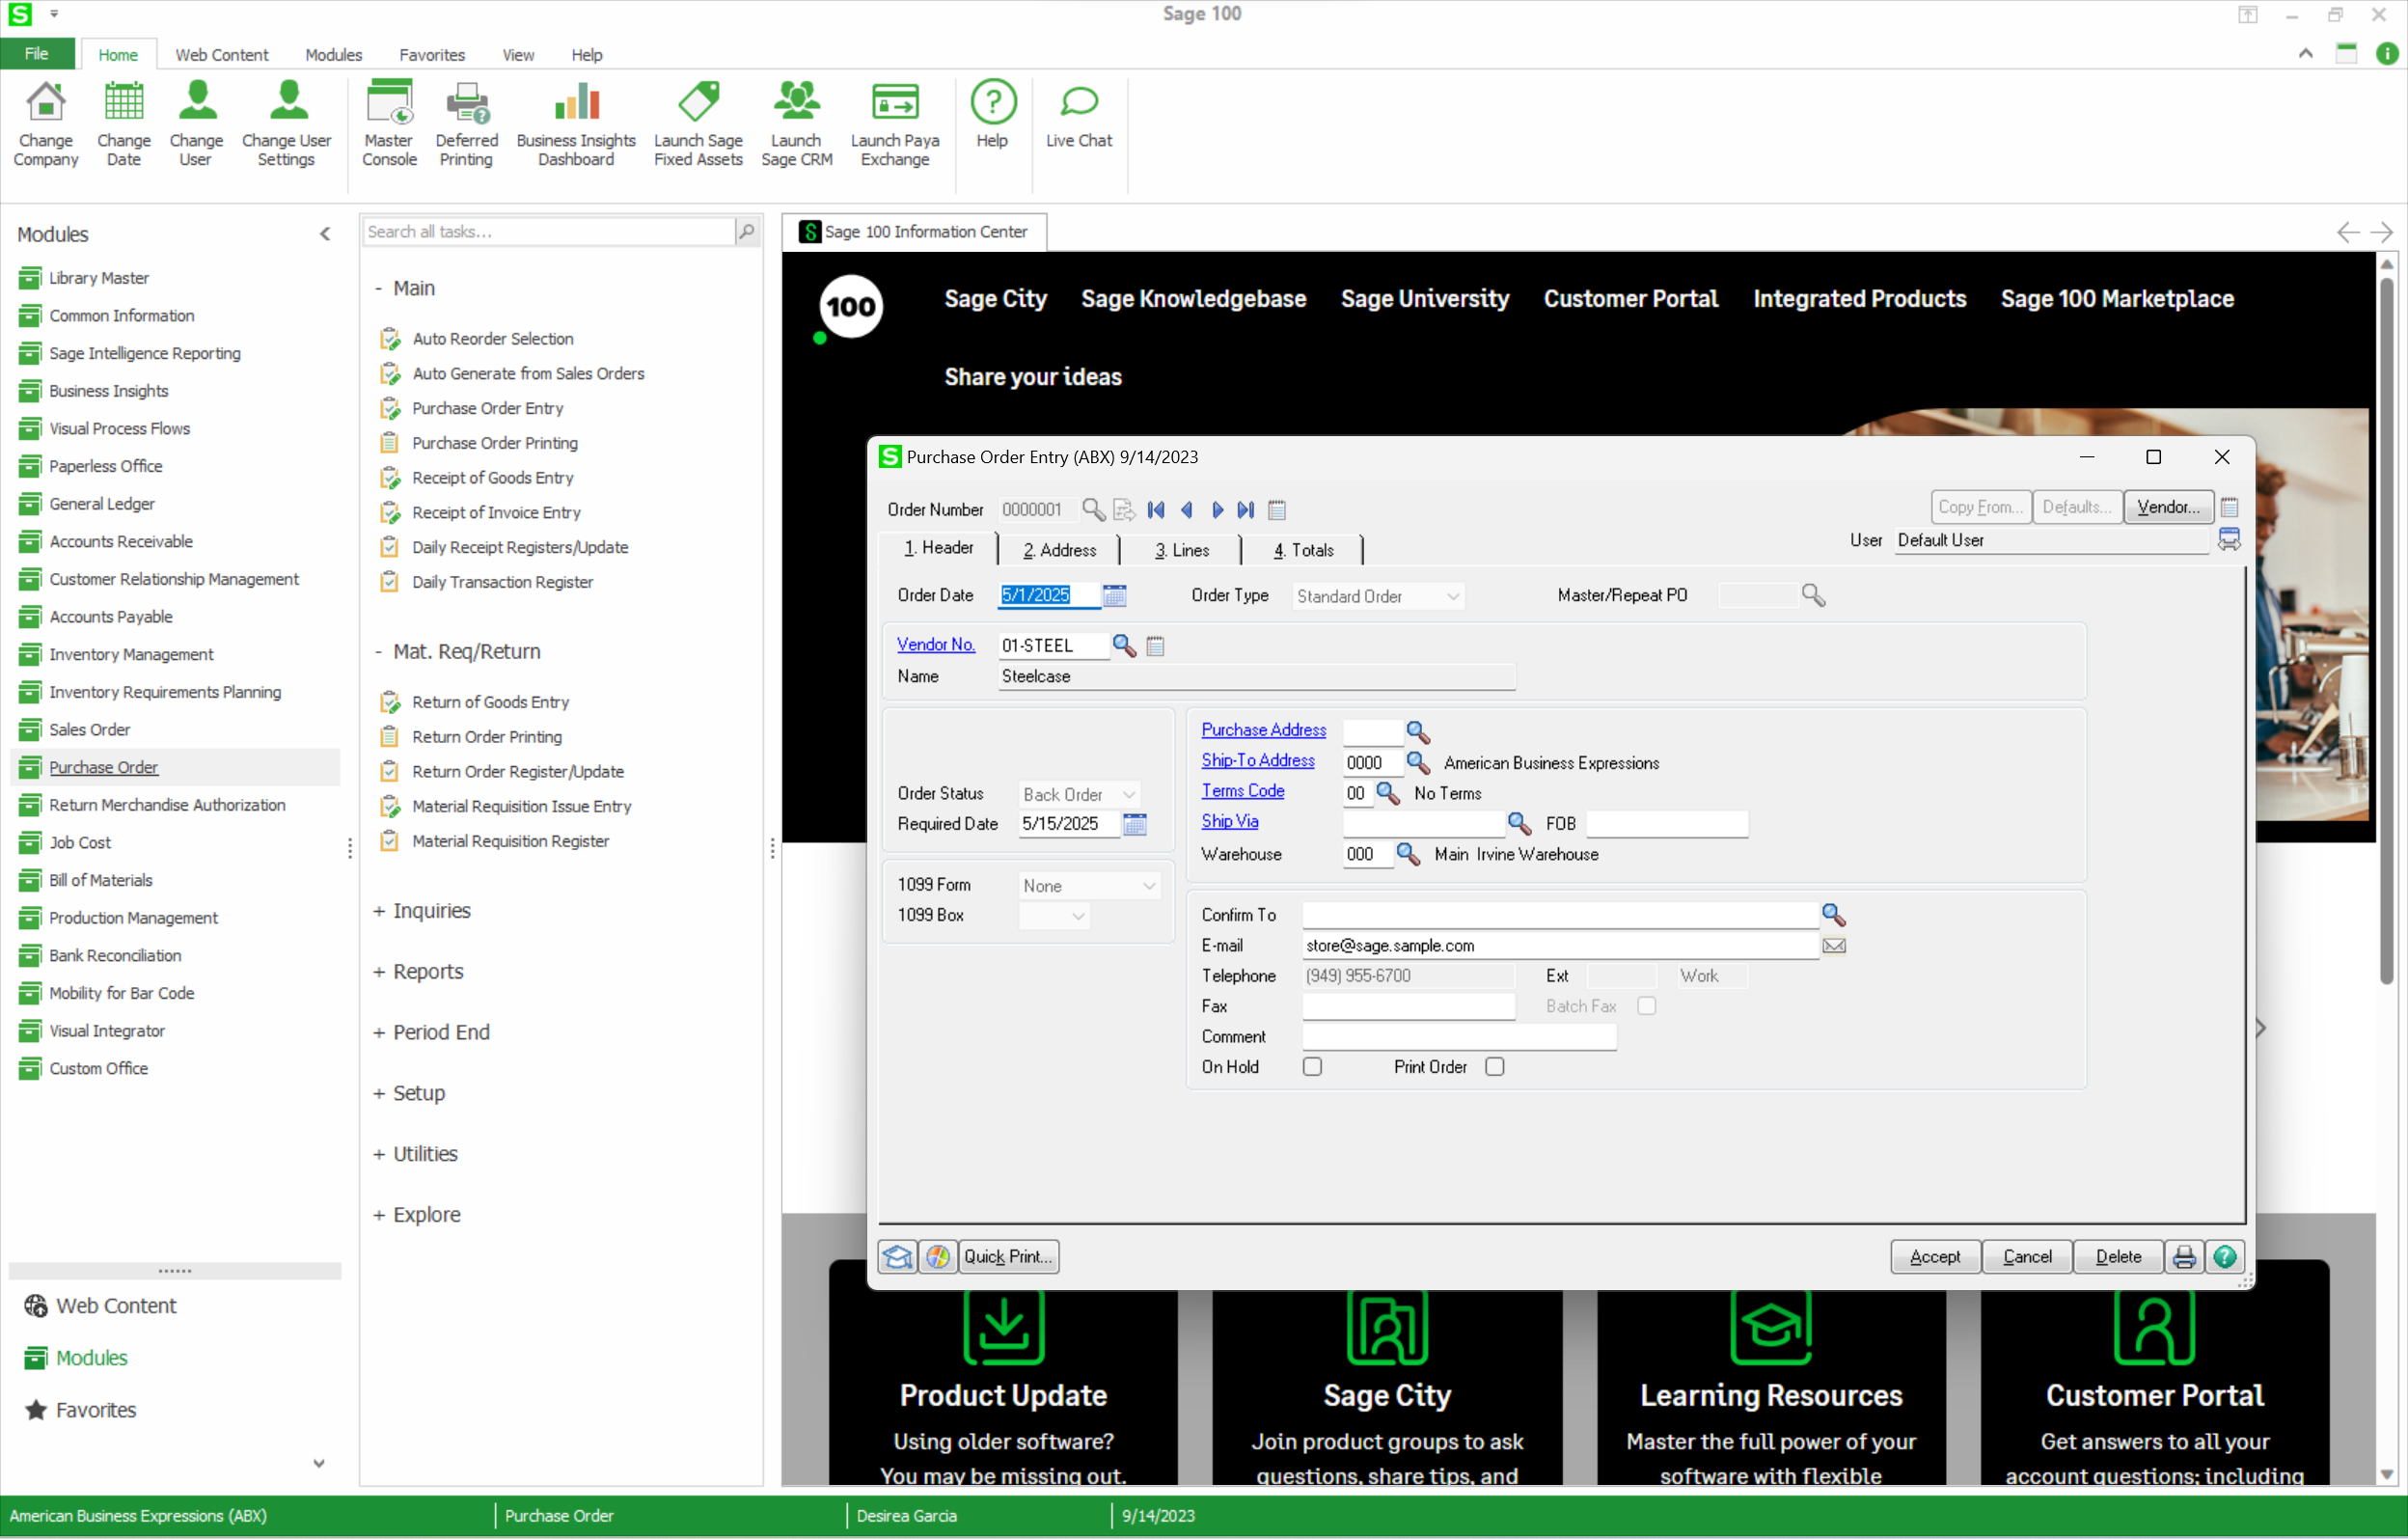This screenshot has width=2408, height=1539.
Task: Click the email envelope icon beside the E-mail field
Action: click(1835, 945)
